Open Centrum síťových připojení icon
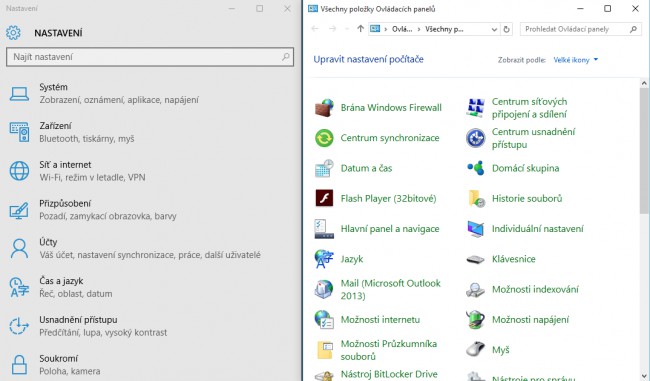 click(475, 108)
